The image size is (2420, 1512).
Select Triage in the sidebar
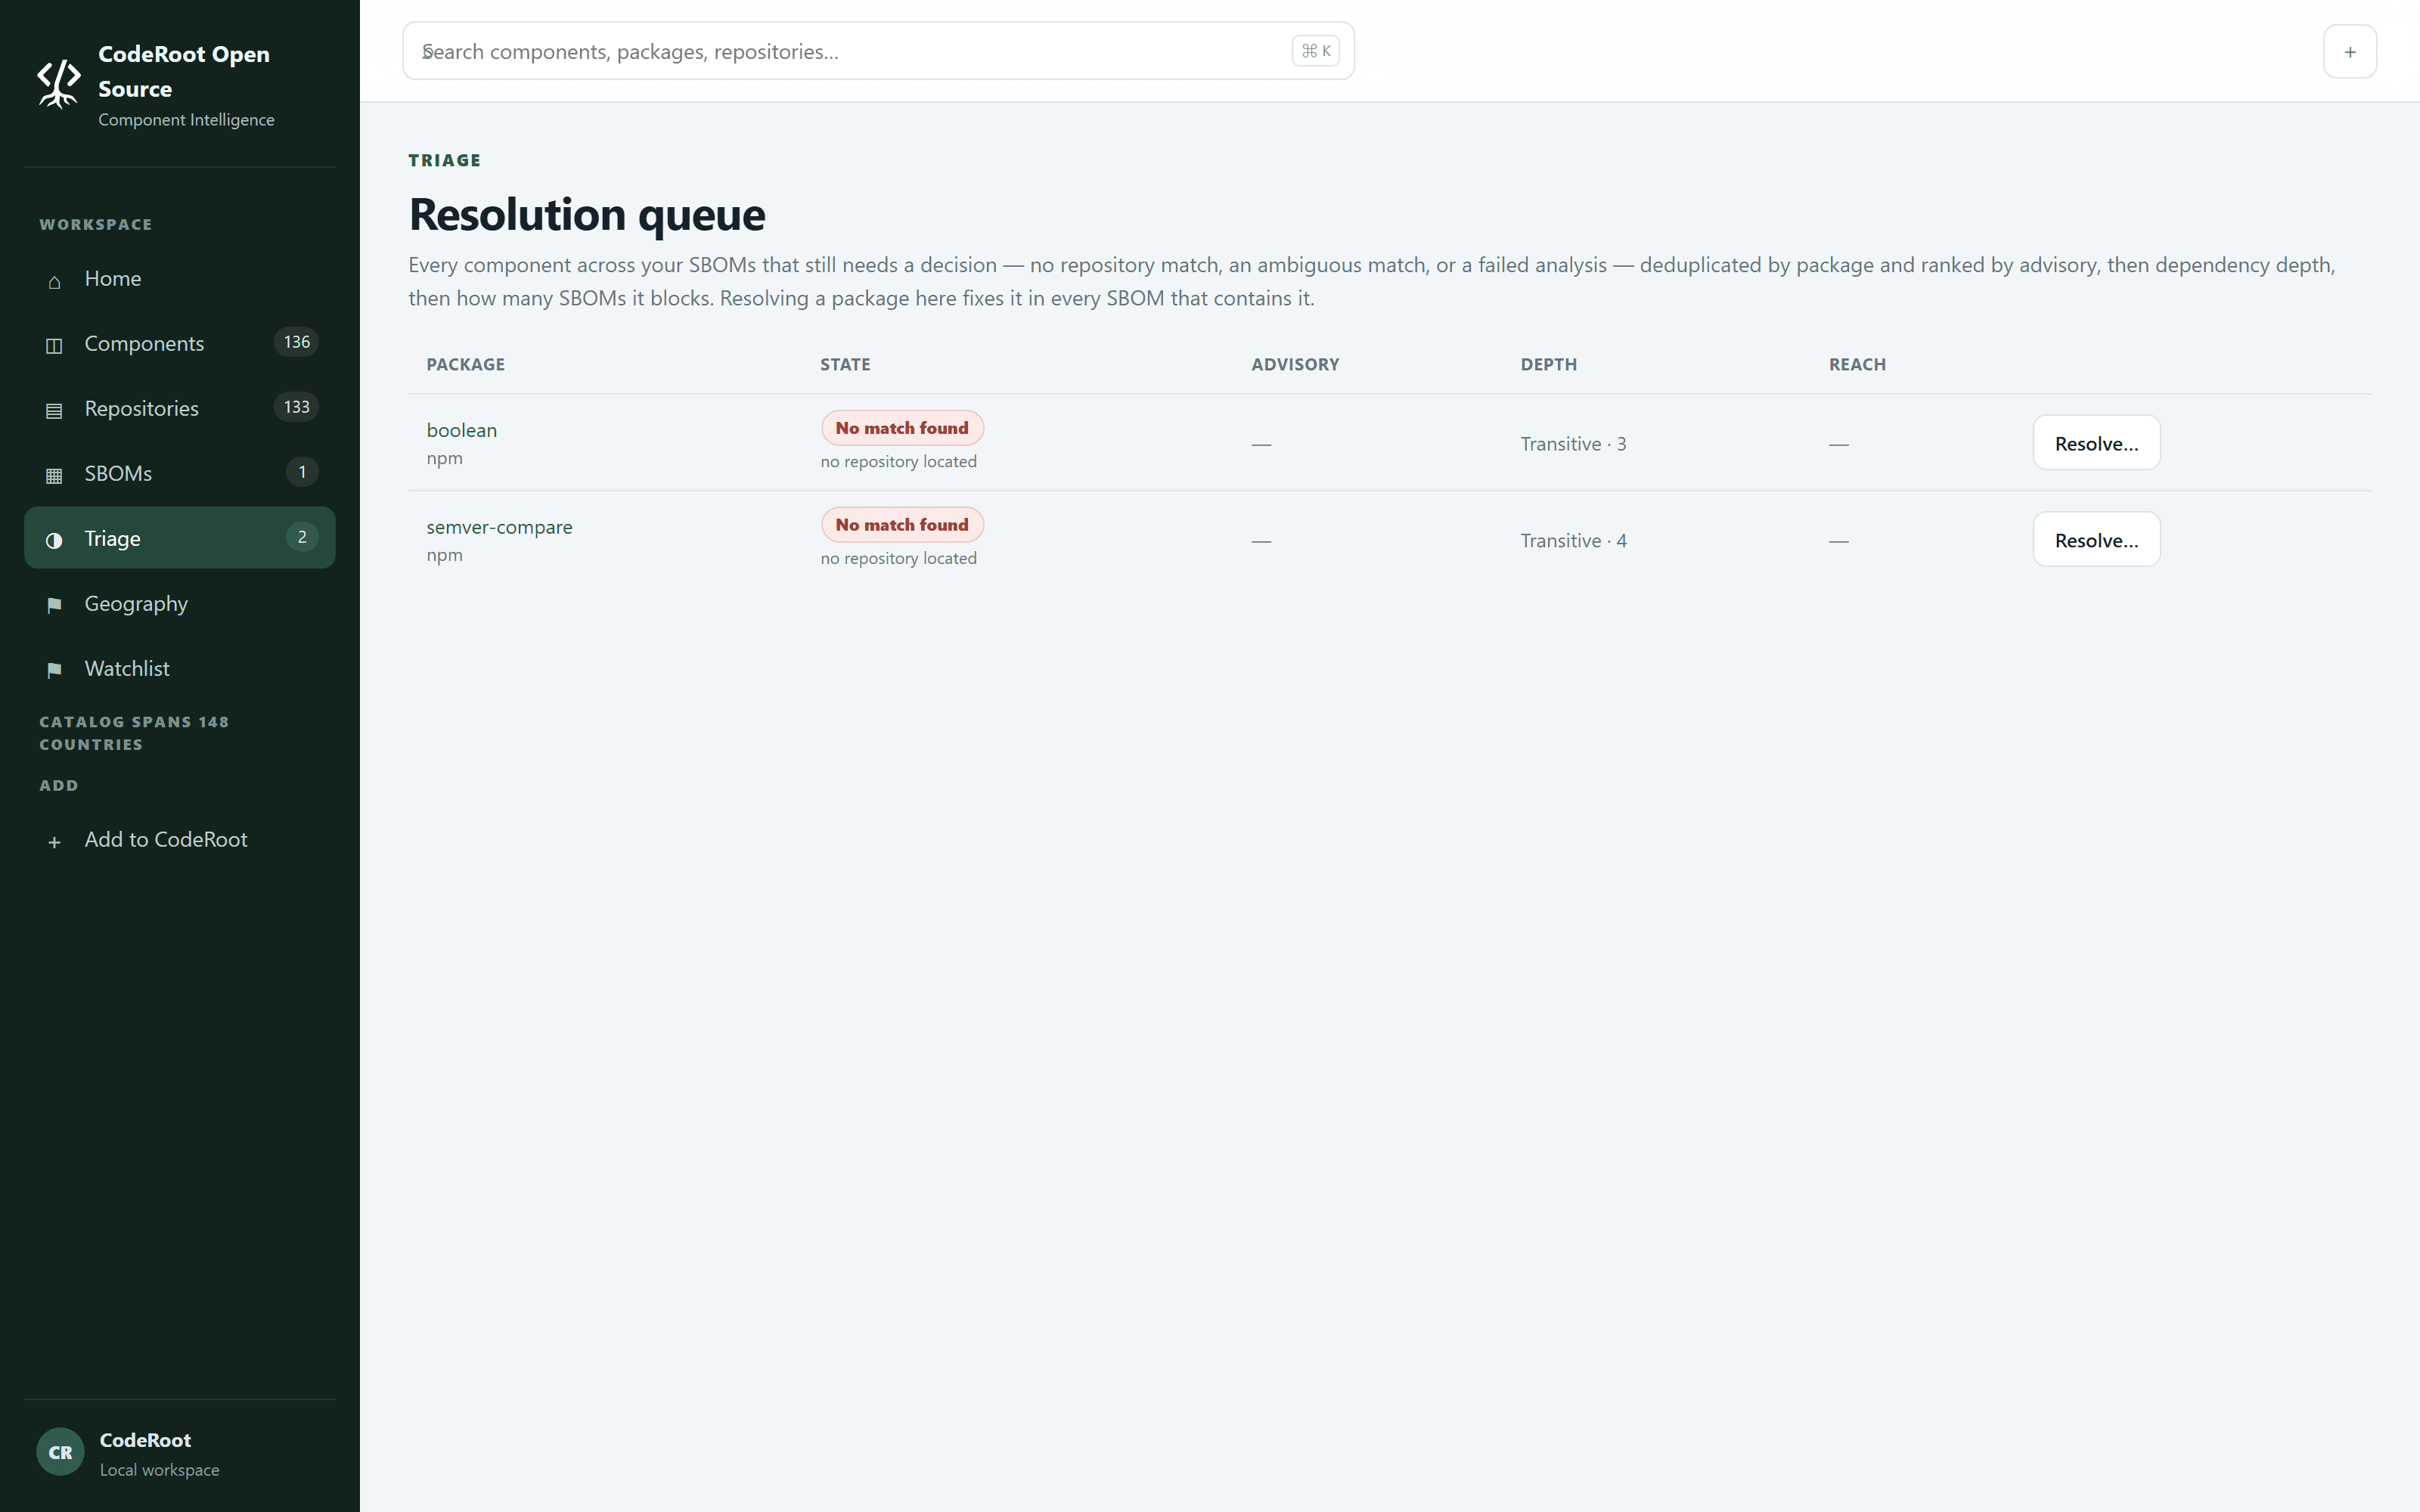(x=180, y=538)
